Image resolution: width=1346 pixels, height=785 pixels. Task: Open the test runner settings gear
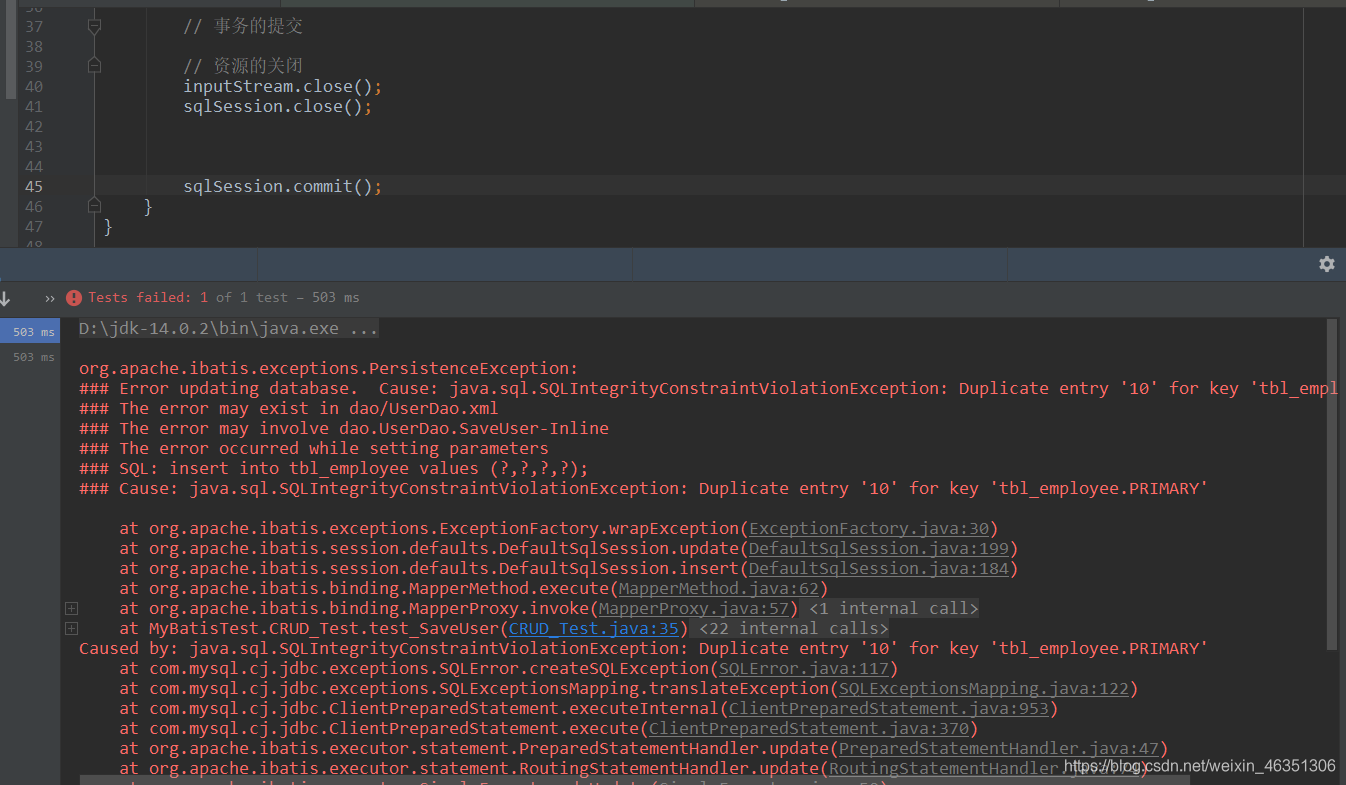(1326, 264)
